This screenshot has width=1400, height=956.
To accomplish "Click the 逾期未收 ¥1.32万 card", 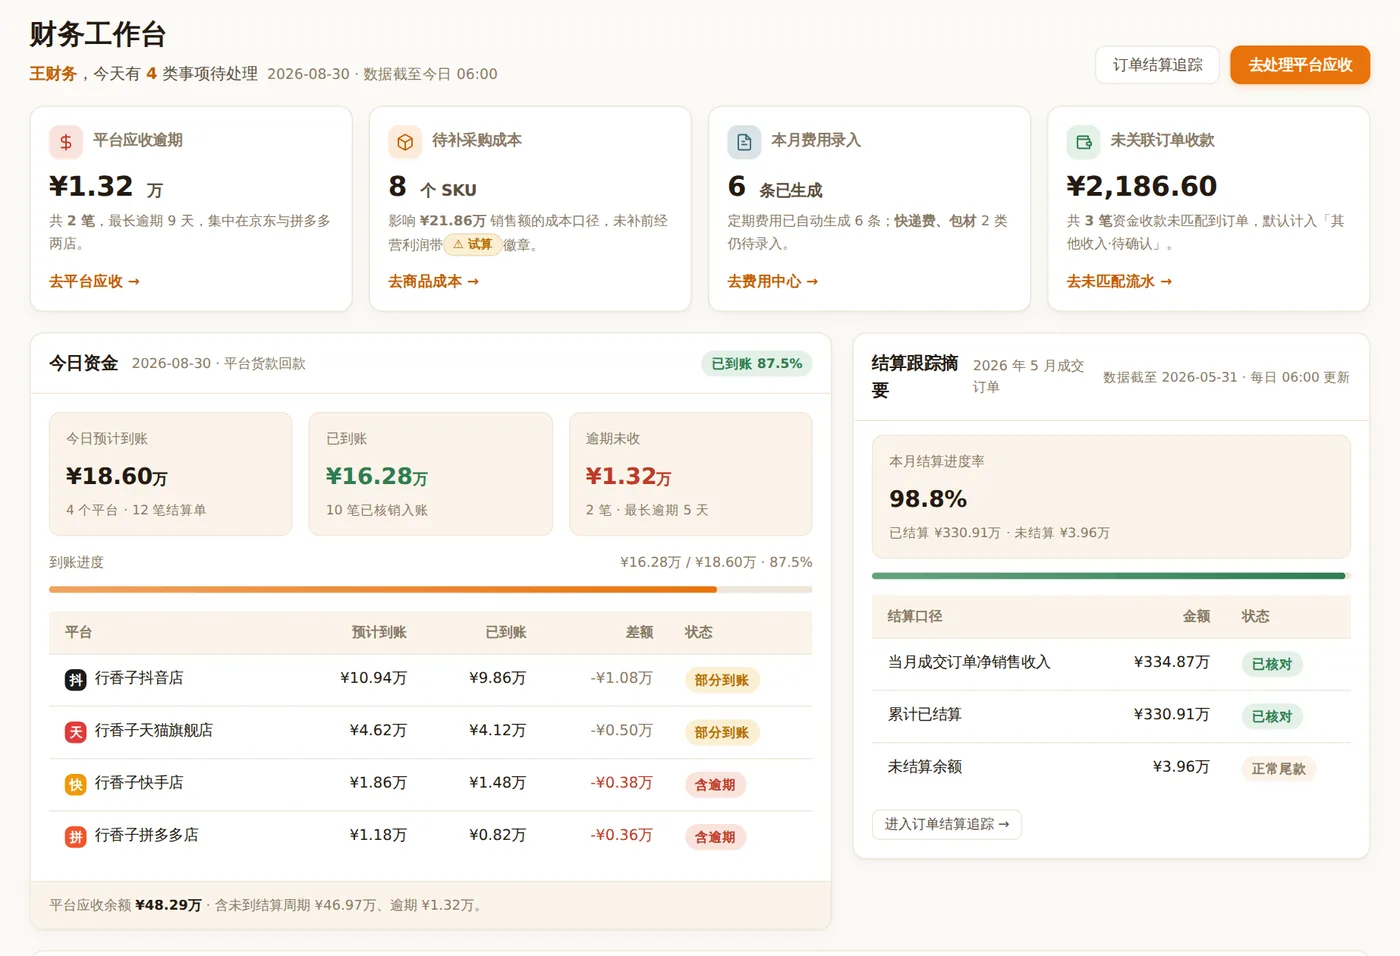I will pyautogui.click(x=691, y=474).
